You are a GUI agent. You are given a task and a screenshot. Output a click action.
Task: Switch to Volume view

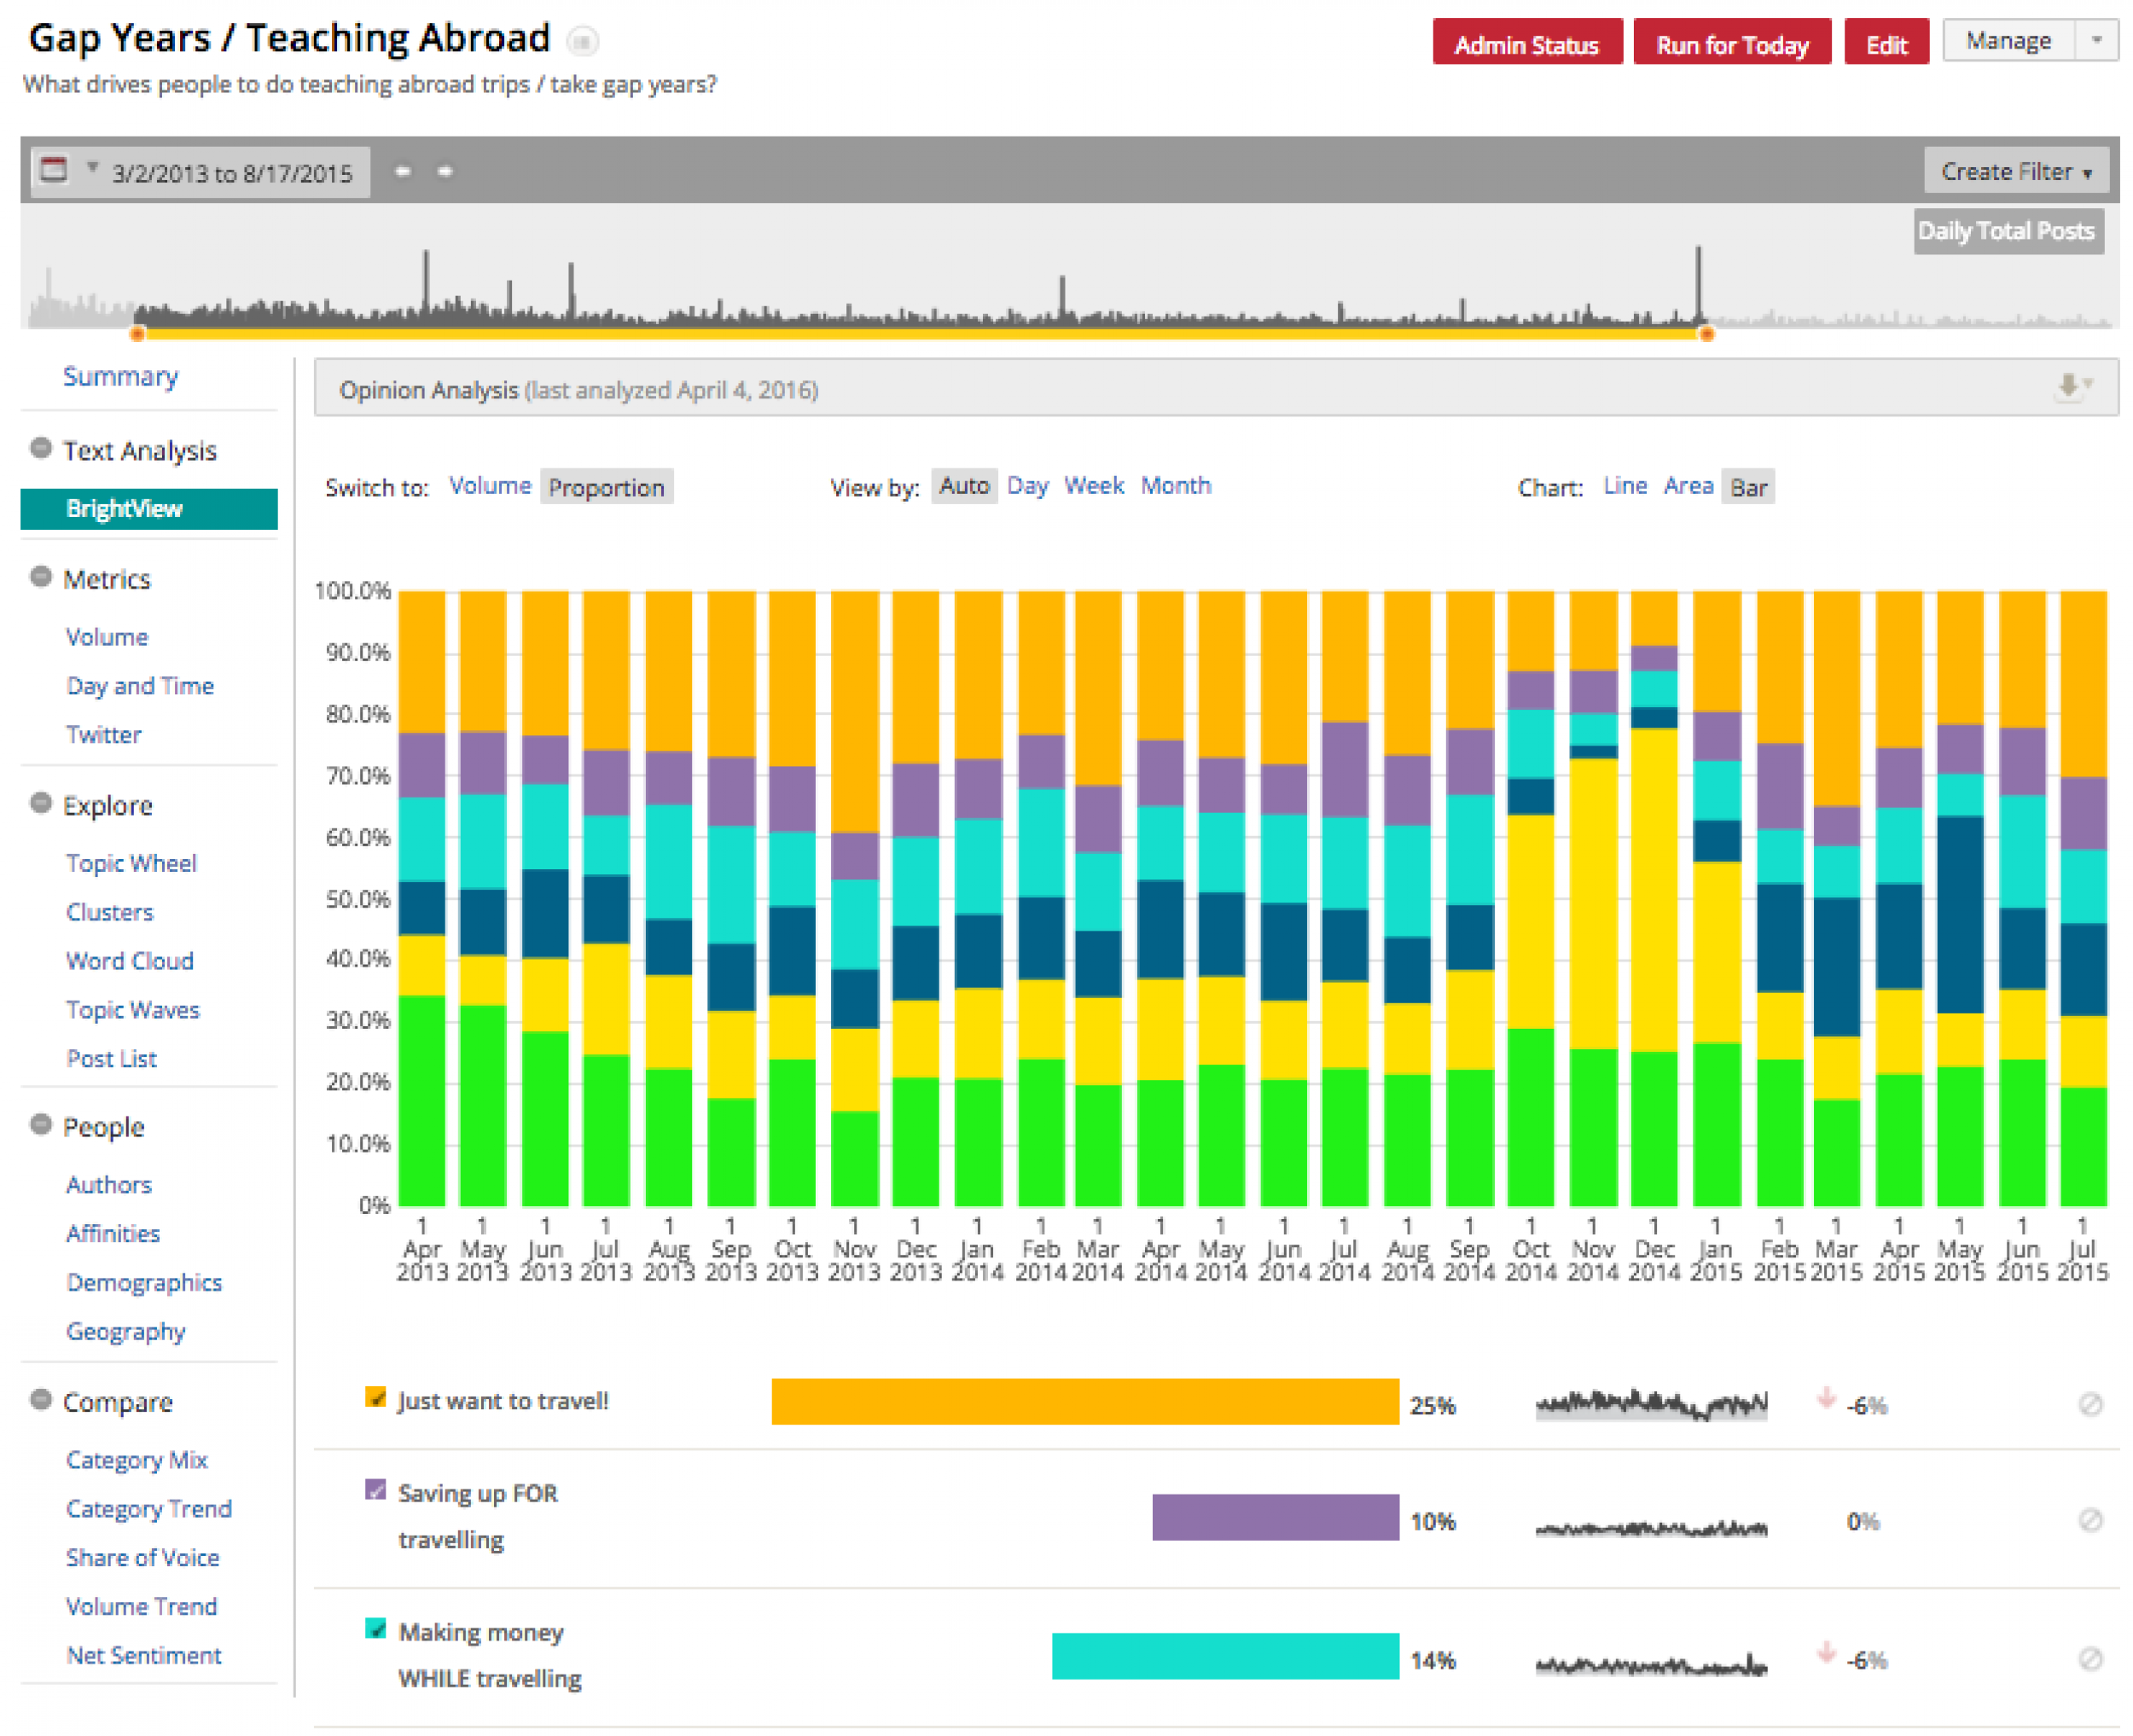(490, 485)
